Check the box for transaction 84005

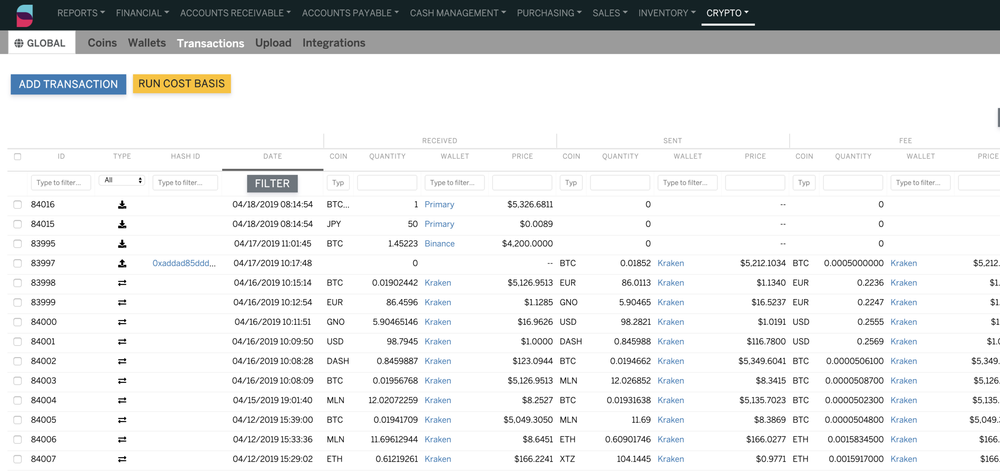coord(18,420)
